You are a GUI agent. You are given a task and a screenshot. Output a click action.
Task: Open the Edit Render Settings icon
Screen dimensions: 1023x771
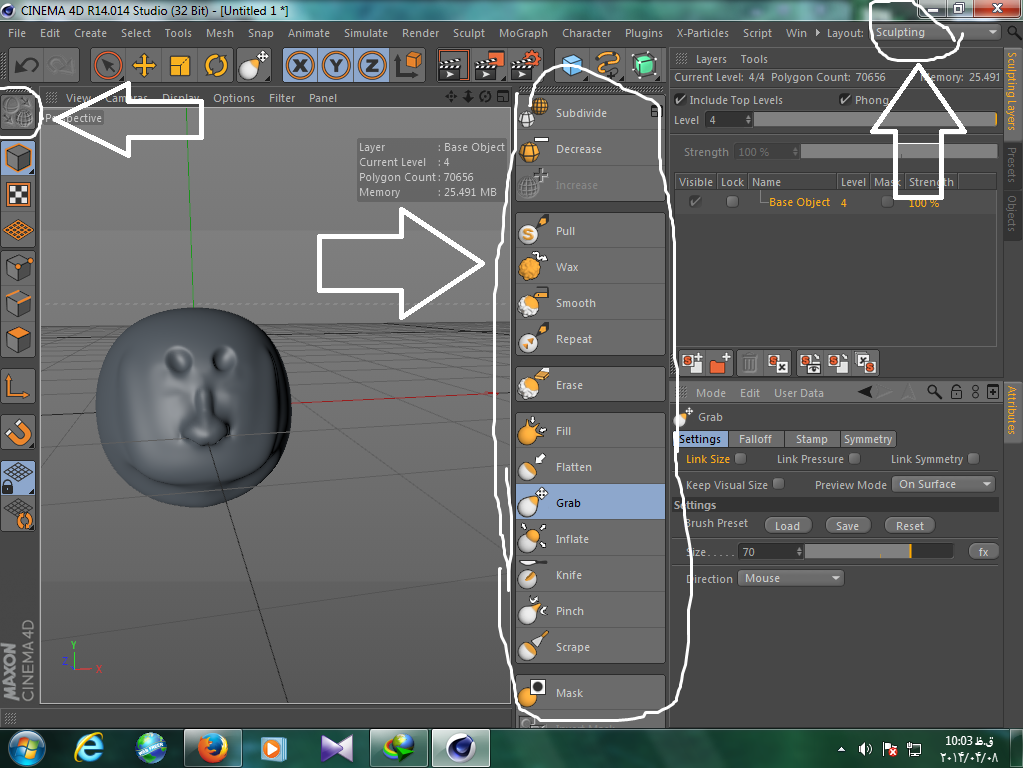[525, 65]
